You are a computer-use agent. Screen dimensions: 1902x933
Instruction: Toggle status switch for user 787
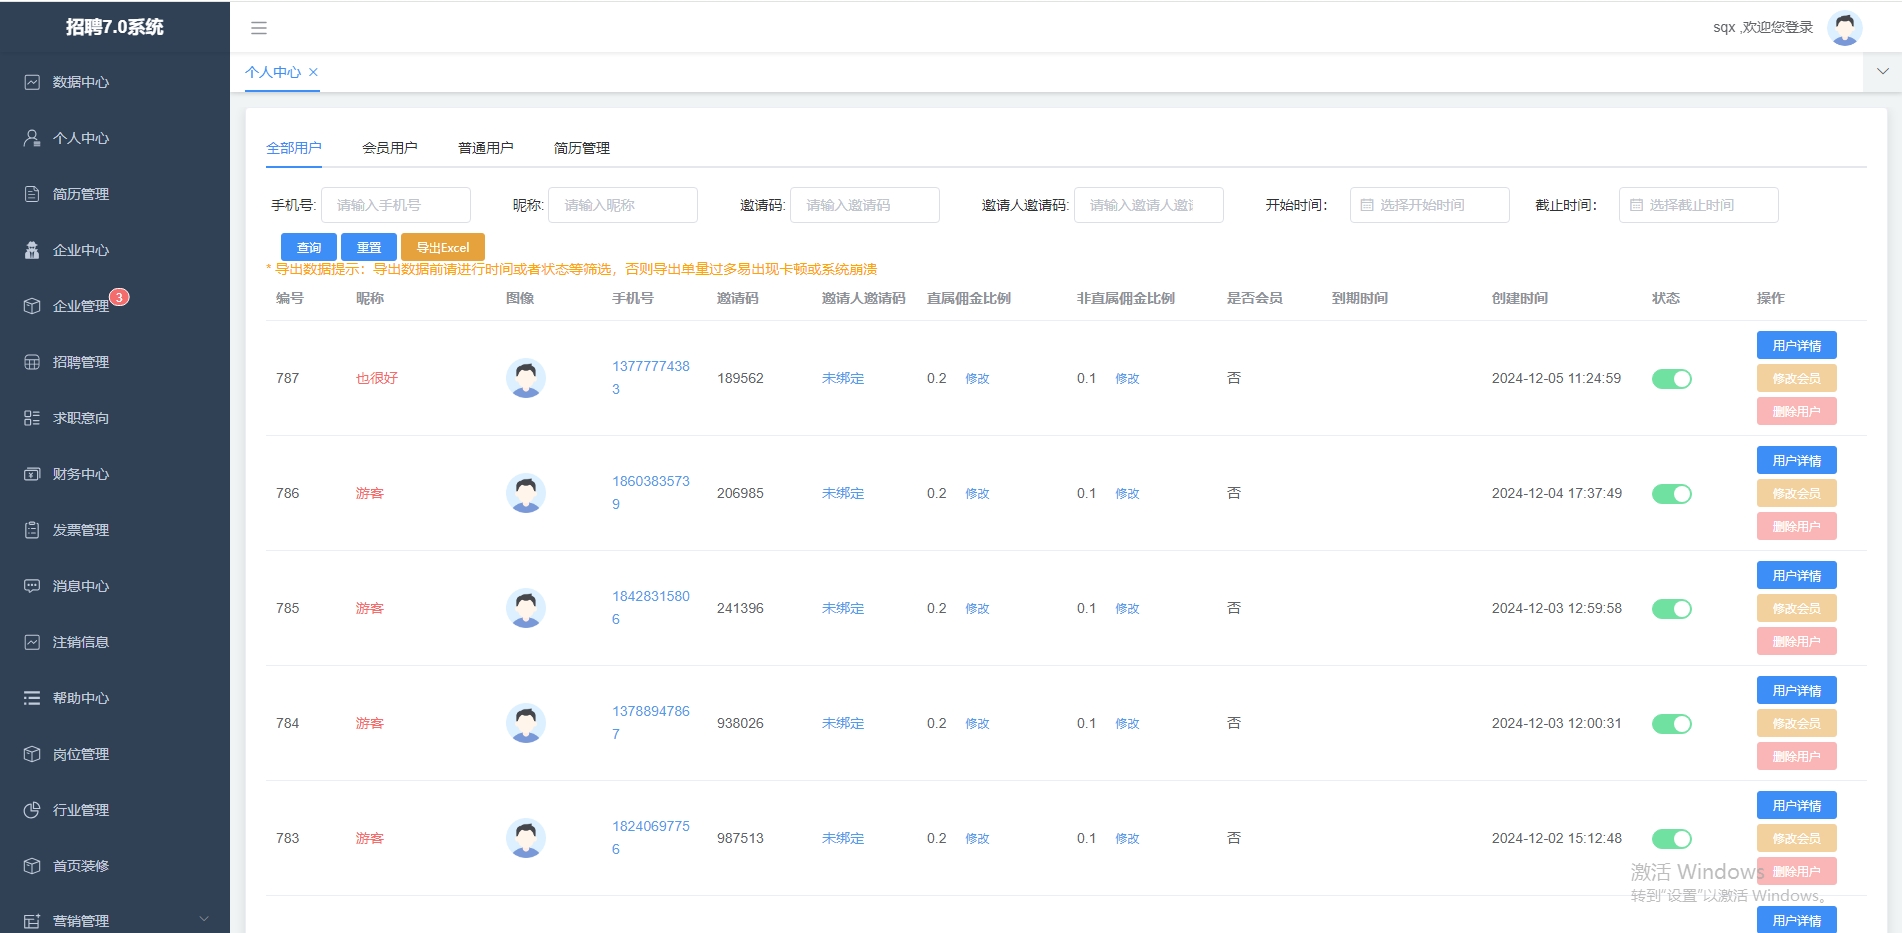coord(1671,378)
